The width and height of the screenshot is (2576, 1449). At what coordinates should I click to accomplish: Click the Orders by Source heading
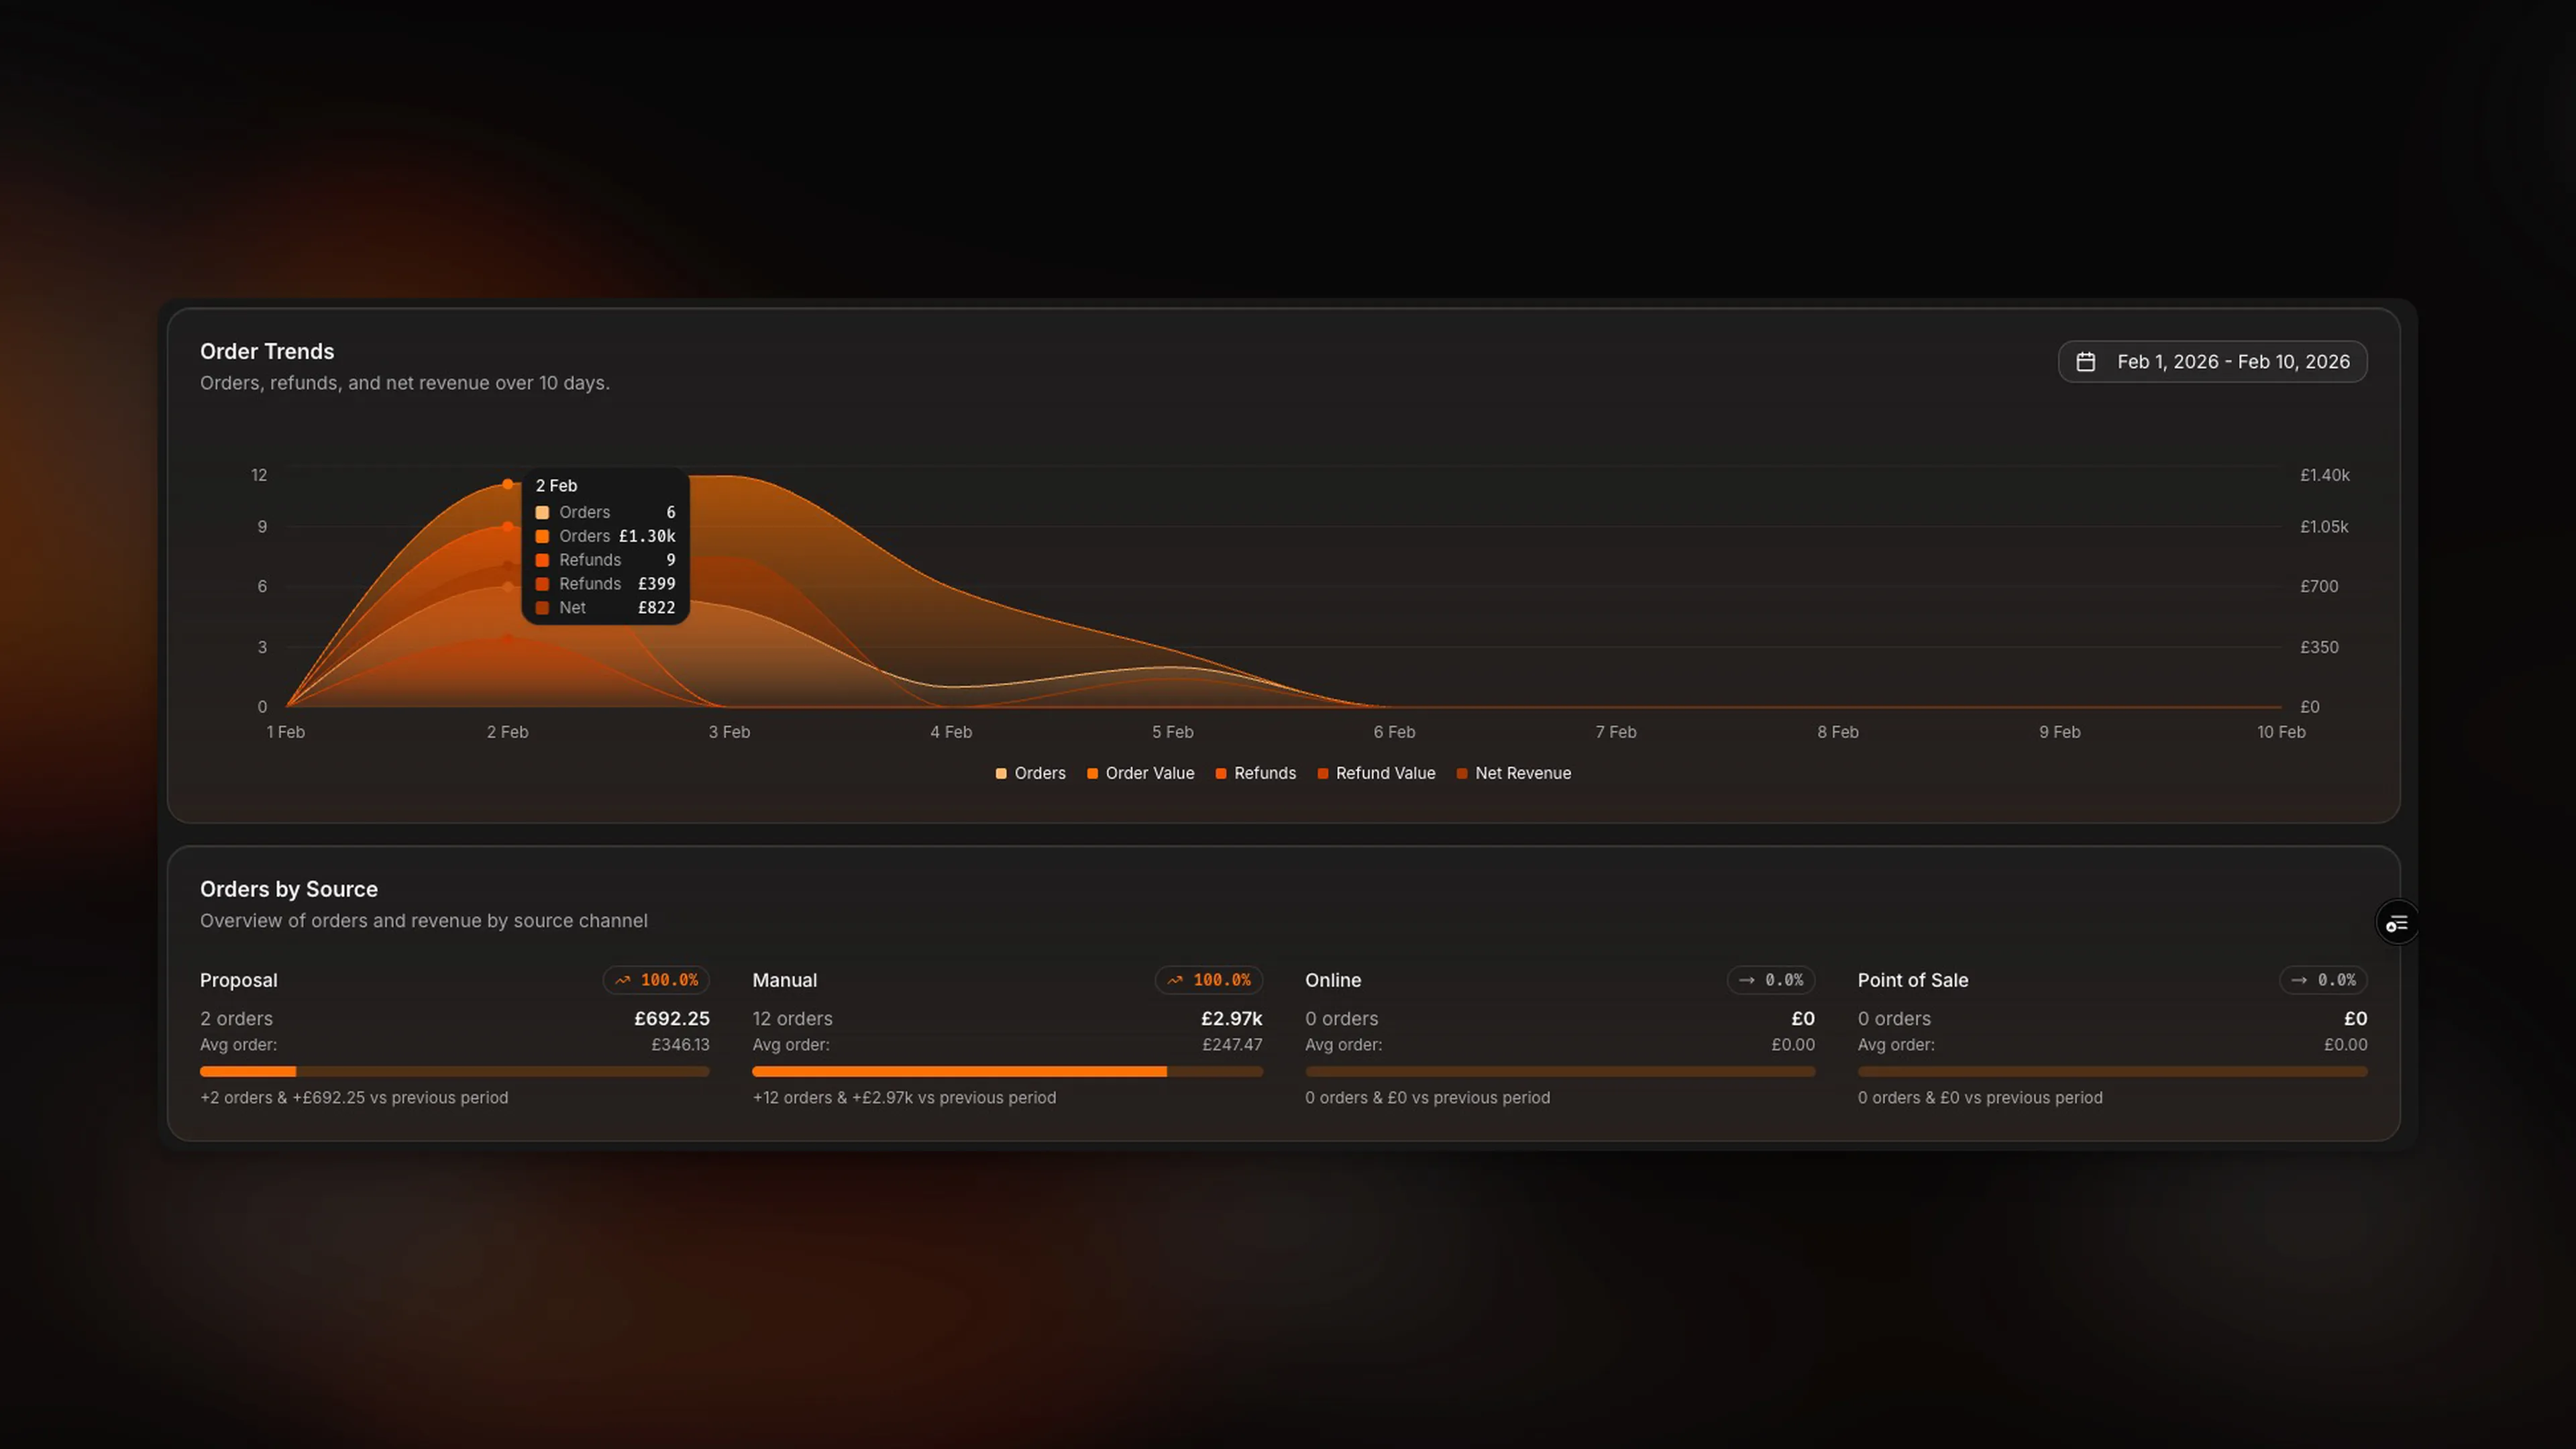289,889
